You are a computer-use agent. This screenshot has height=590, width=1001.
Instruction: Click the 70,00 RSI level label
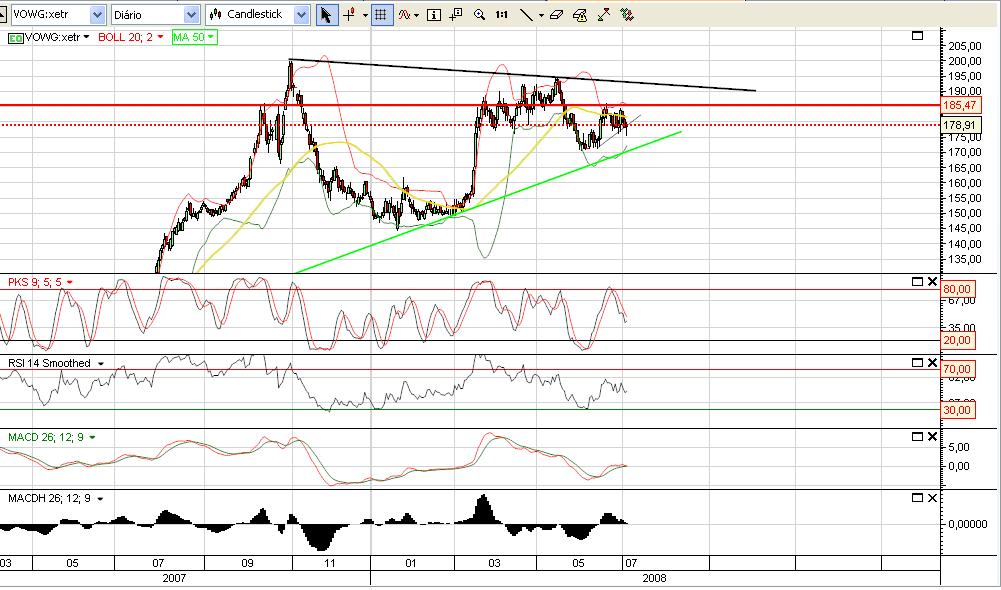click(x=957, y=369)
